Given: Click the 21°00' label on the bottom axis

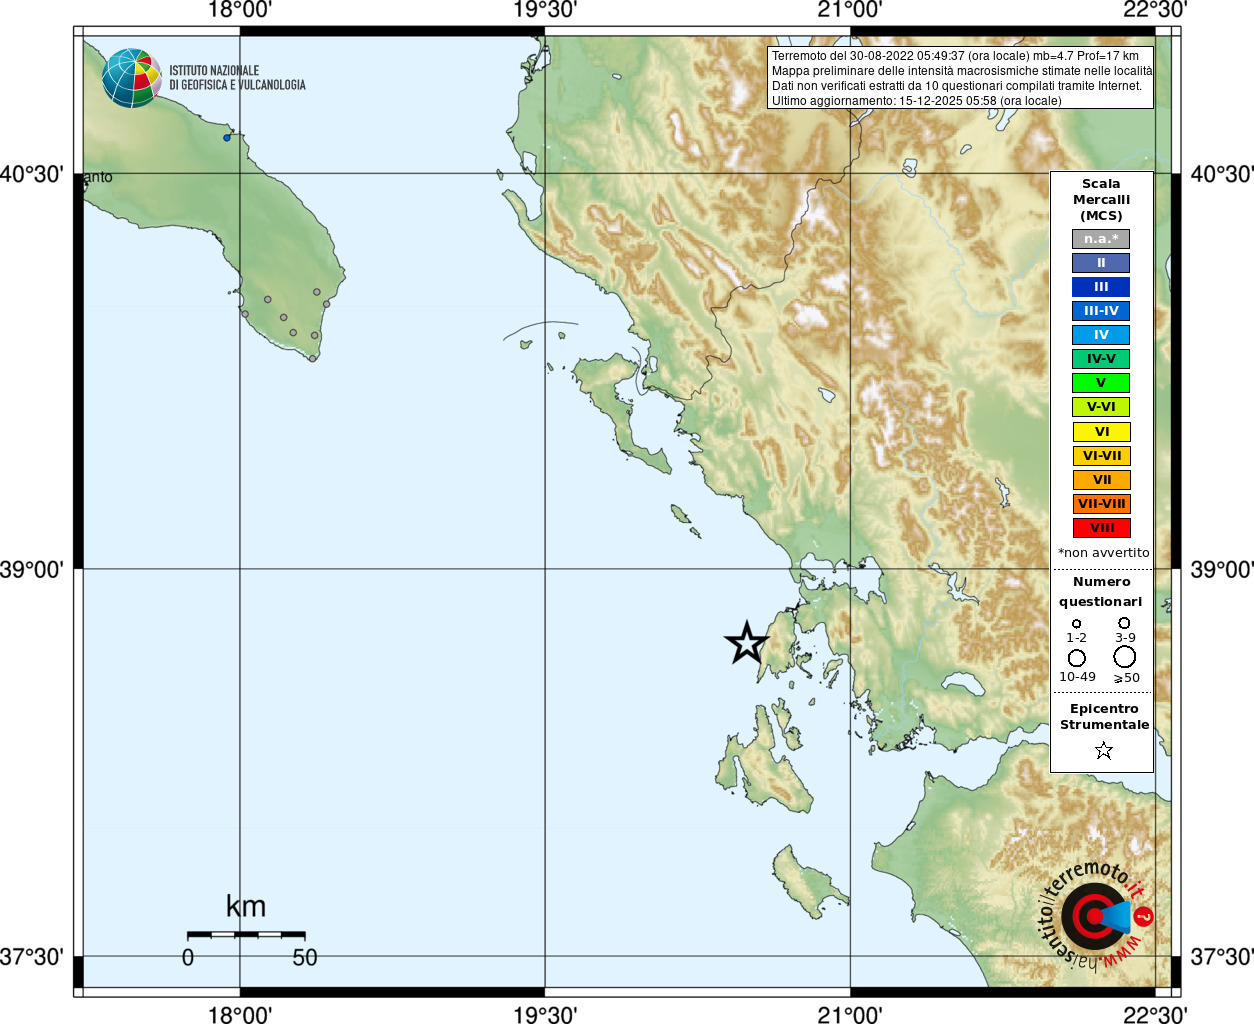Looking at the screenshot, I should tap(850, 1015).
